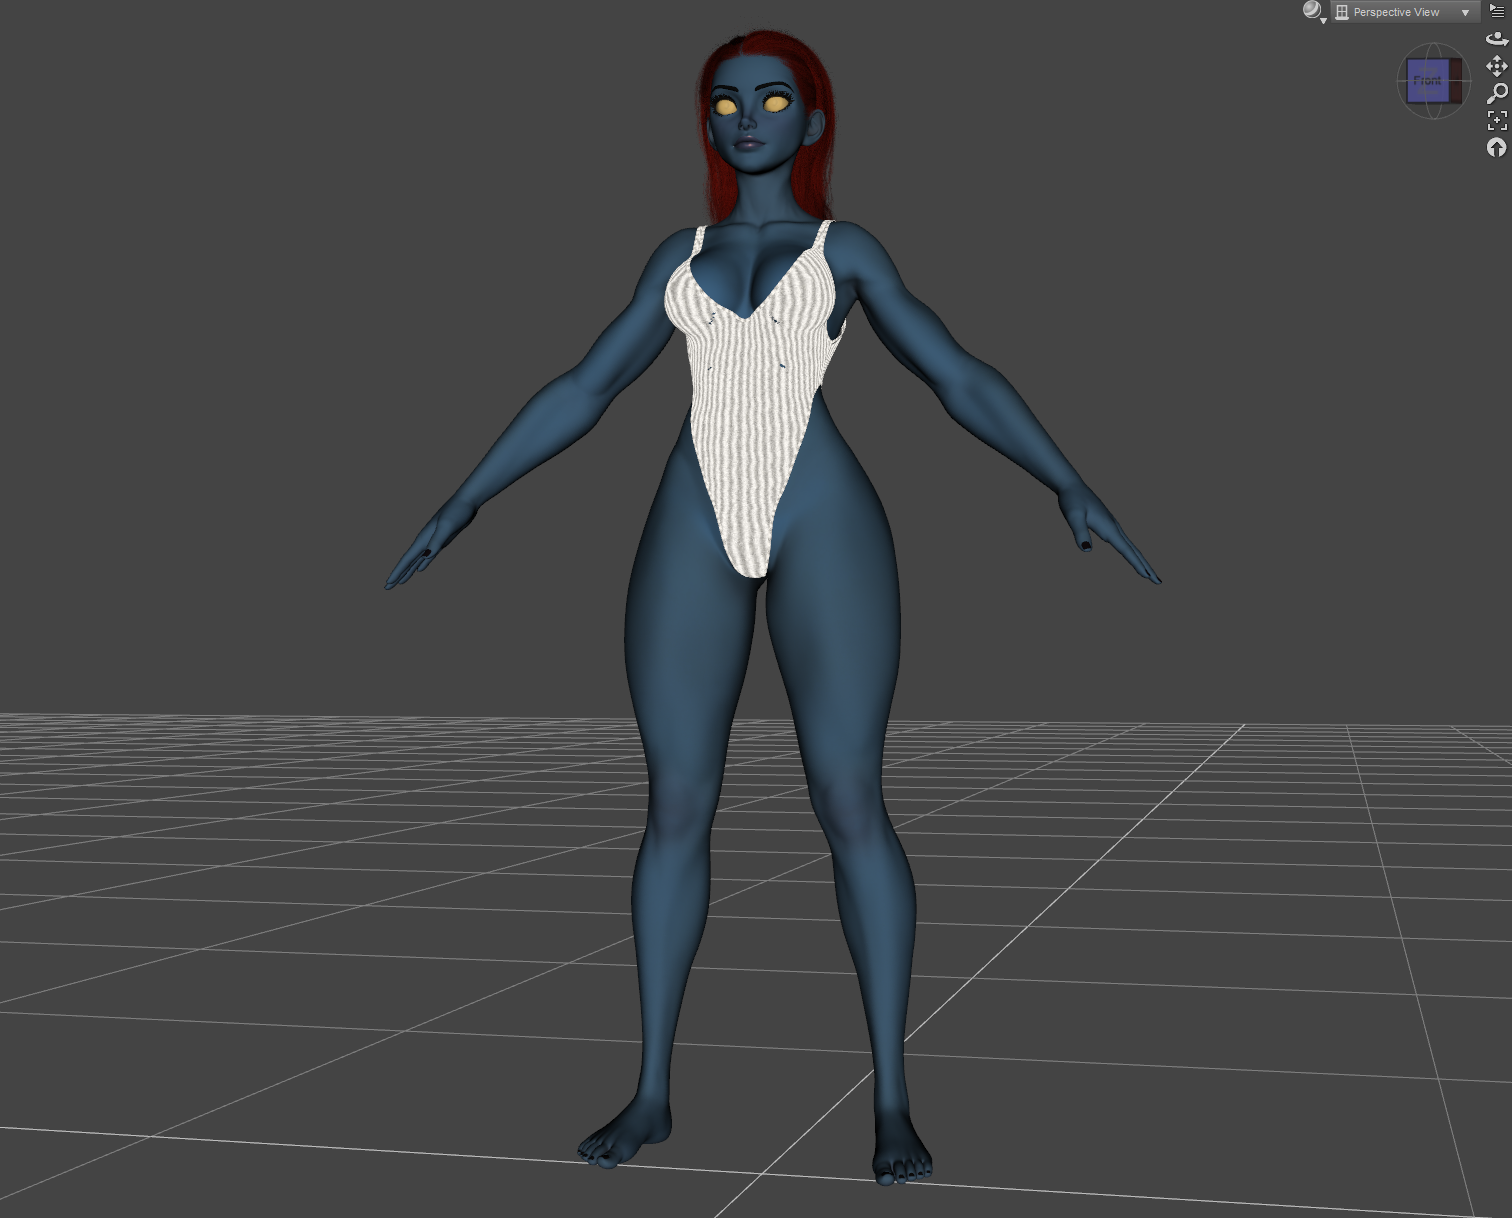Click the reset camera up-arrow icon
The height and width of the screenshot is (1218, 1512).
[x=1497, y=148]
